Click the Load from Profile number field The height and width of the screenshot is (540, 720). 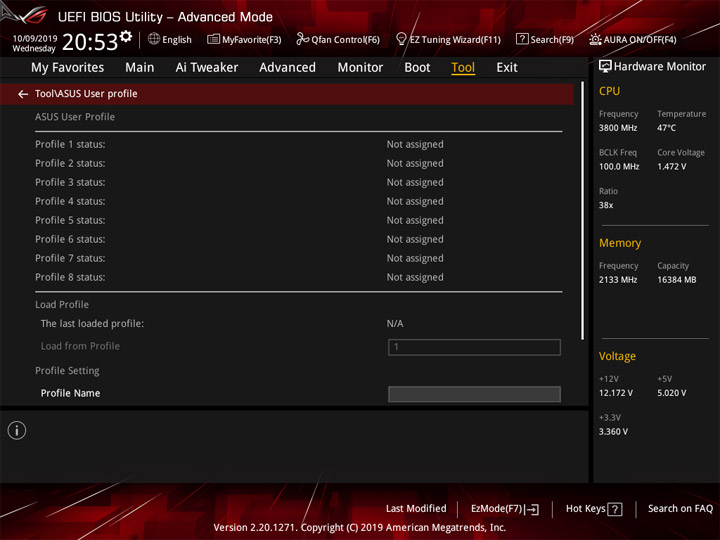coord(474,347)
